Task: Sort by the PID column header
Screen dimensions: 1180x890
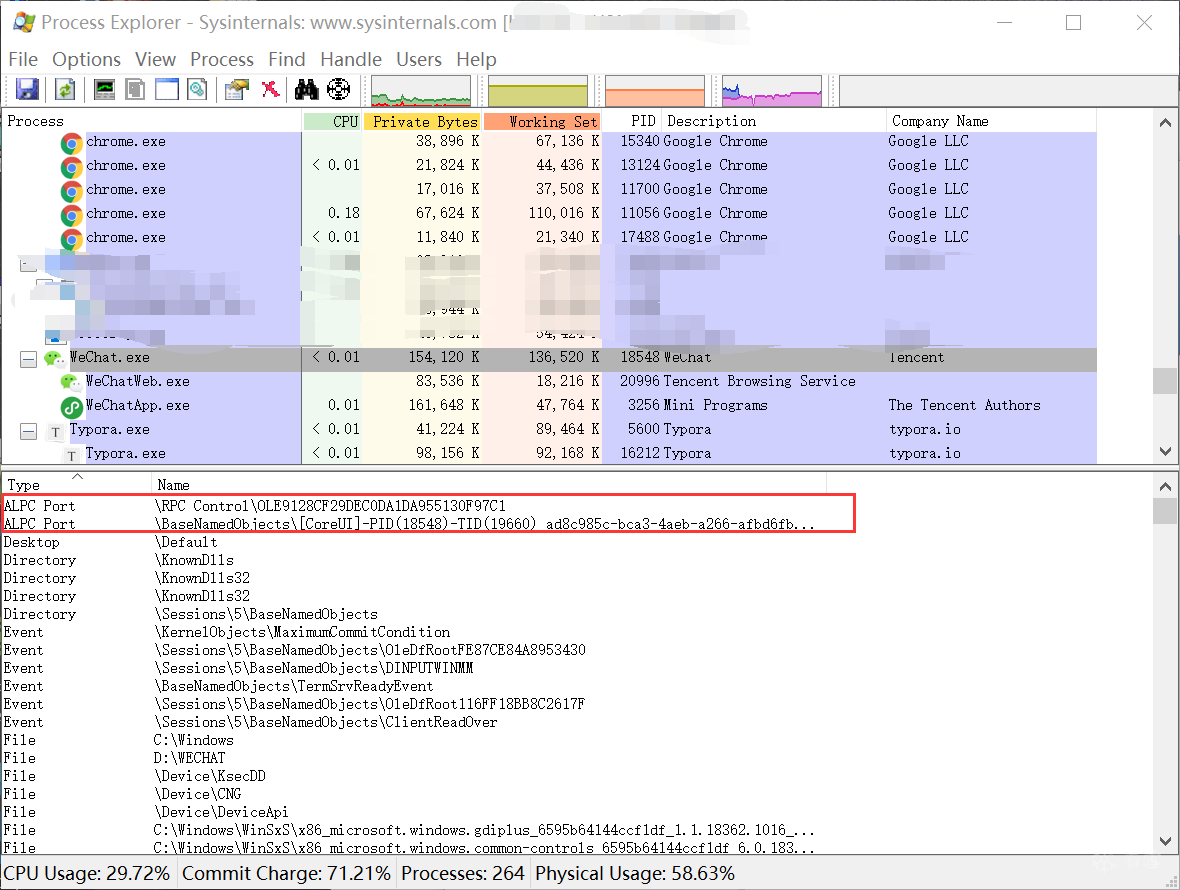Action: pos(632,121)
